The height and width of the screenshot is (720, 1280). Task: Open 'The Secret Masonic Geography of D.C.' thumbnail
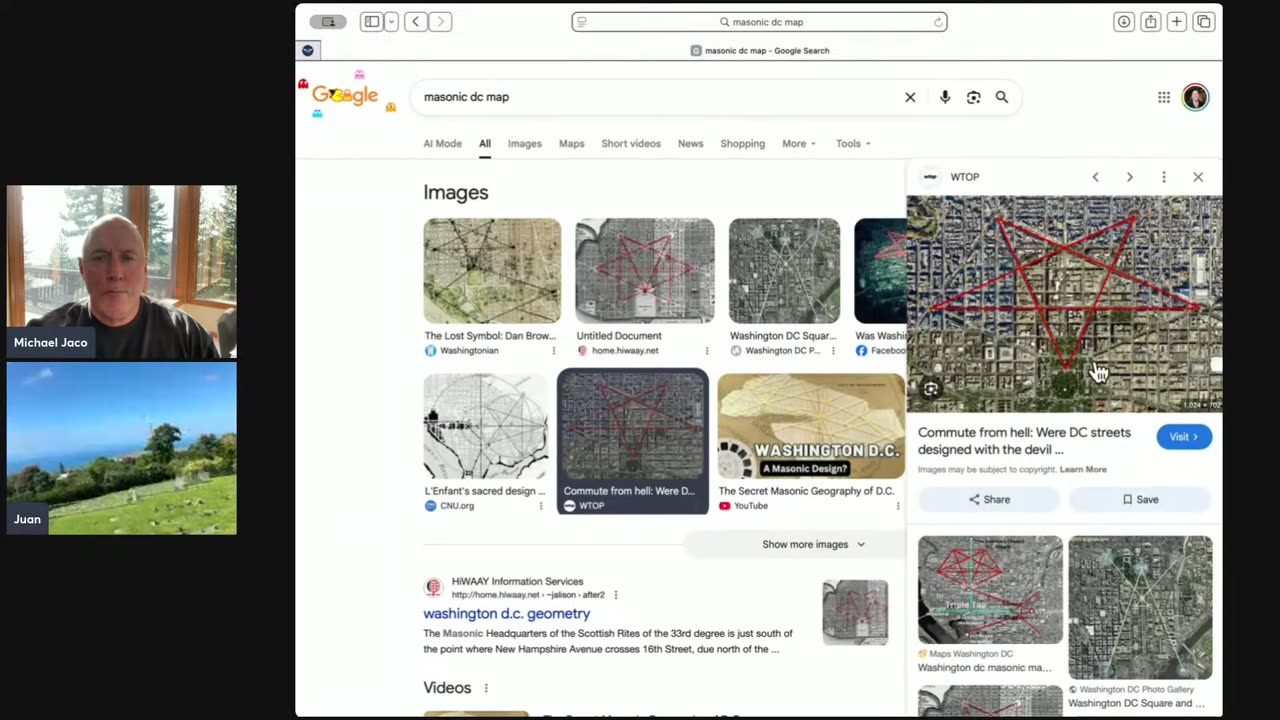[x=811, y=427]
